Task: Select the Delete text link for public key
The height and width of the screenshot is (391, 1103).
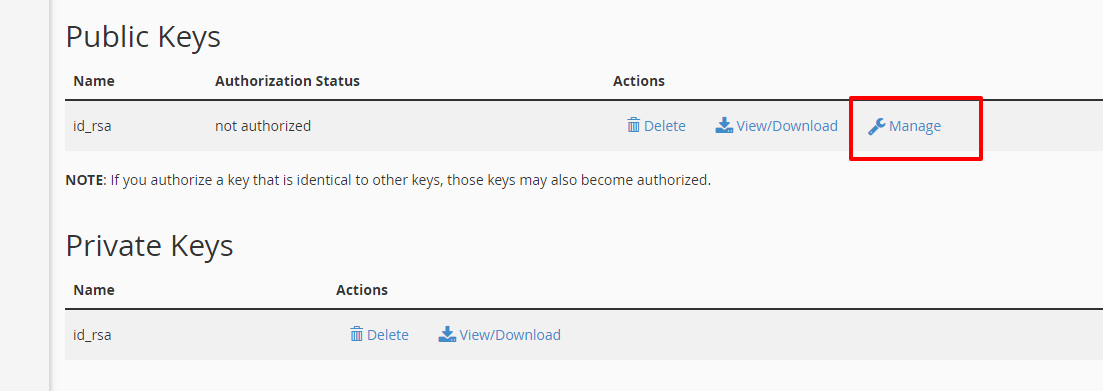Action: click(x=665, y=126)
